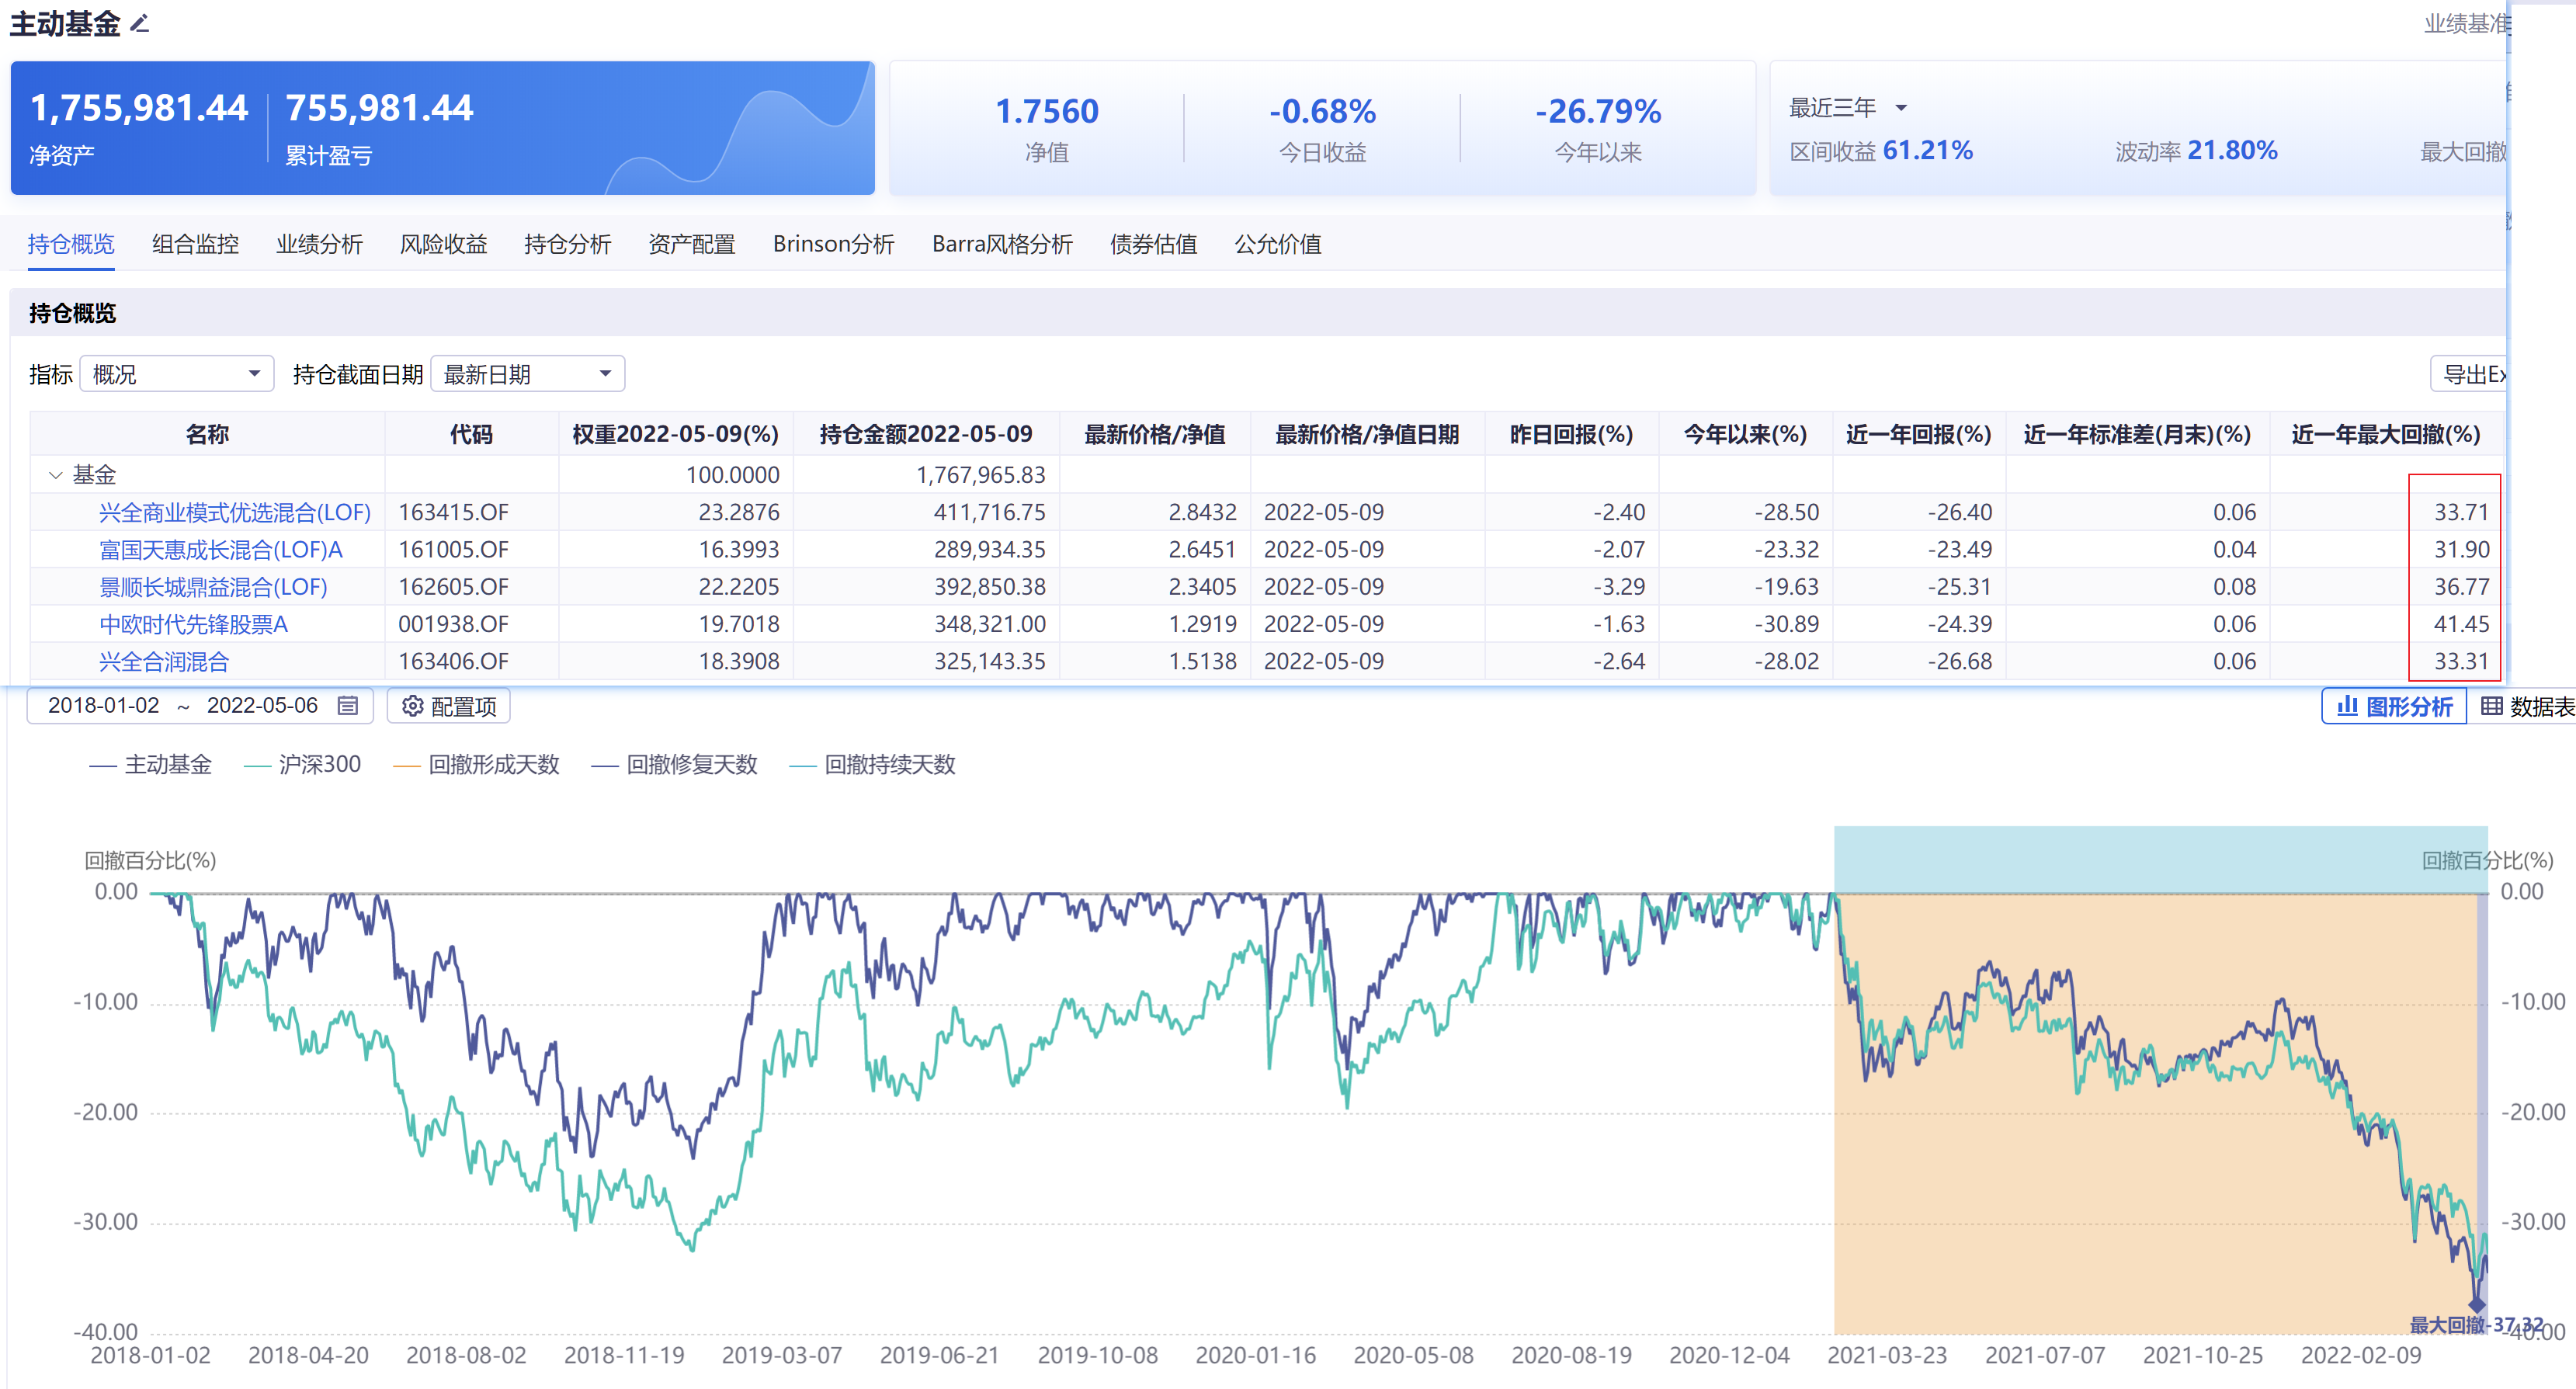Open the 持仓截面日期 最新日期 dropdown
The image size is (2576, 1389).
[x=527, y=374]
